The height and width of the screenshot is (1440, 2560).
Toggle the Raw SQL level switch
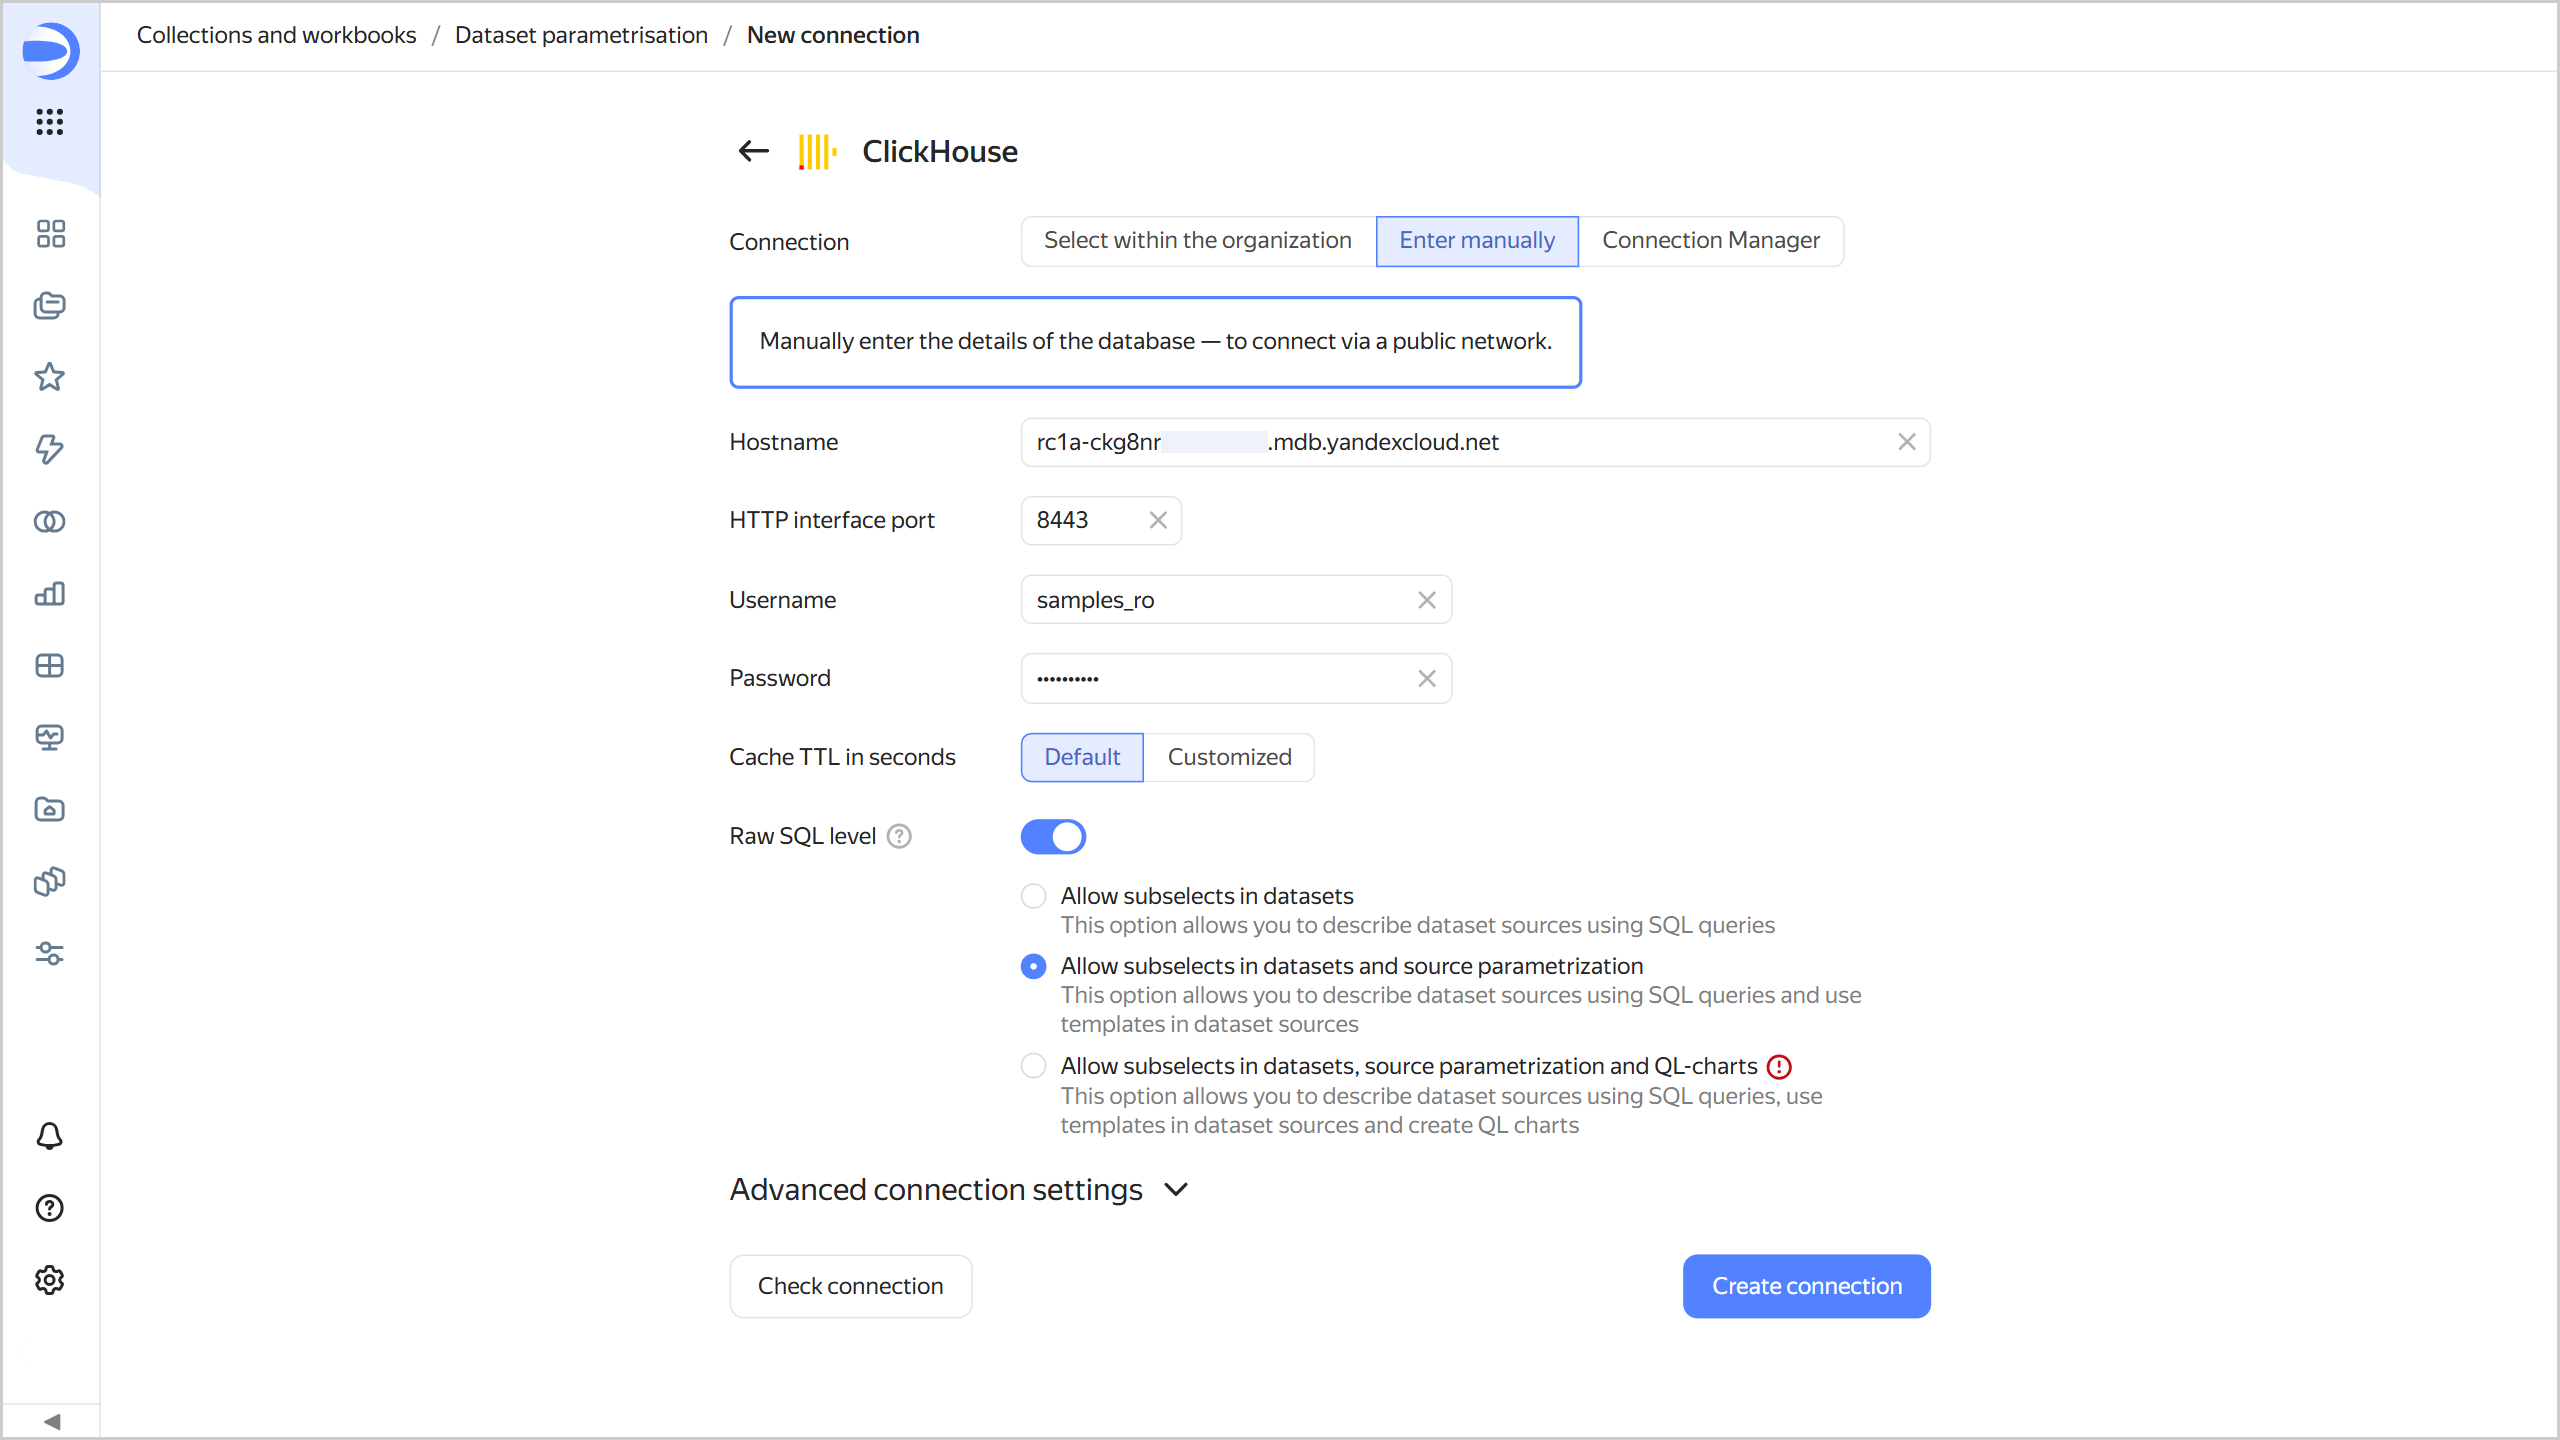tap(1053, 837)
